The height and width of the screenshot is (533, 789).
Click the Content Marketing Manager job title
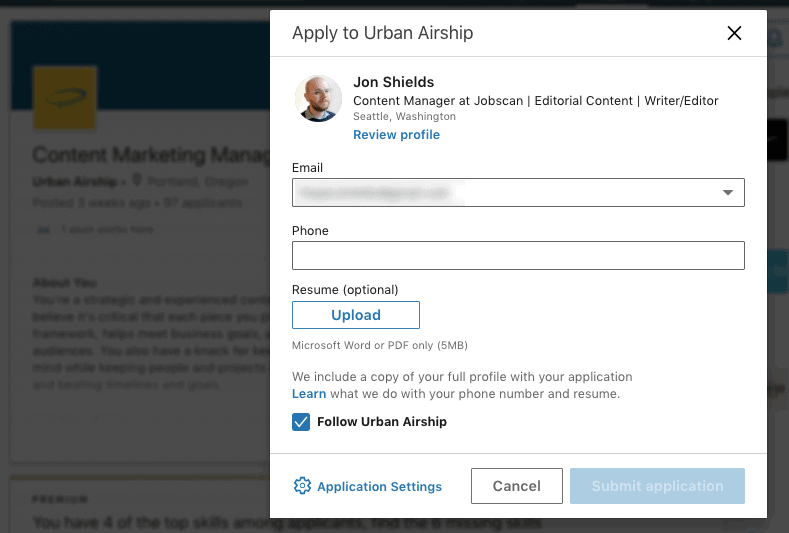[150, 155]
